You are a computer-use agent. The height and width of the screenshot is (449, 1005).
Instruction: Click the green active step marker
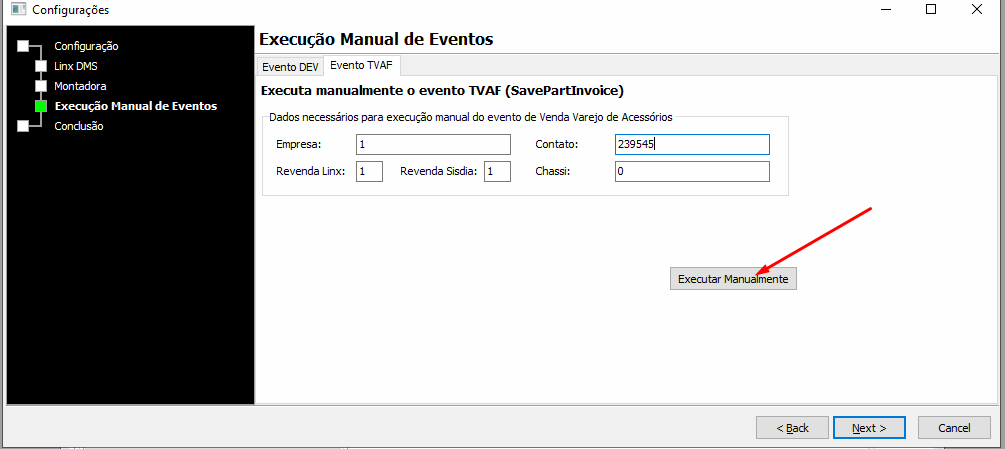(x=41, y=106)
